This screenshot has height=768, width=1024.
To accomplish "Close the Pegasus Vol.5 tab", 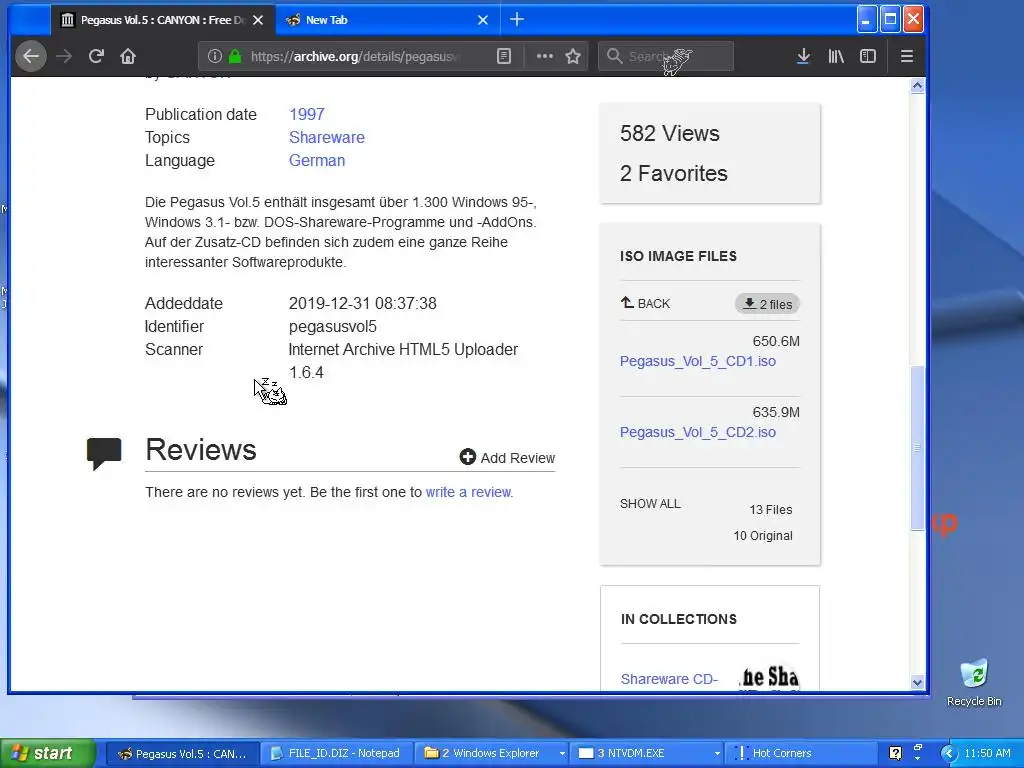I will [258, 20].
